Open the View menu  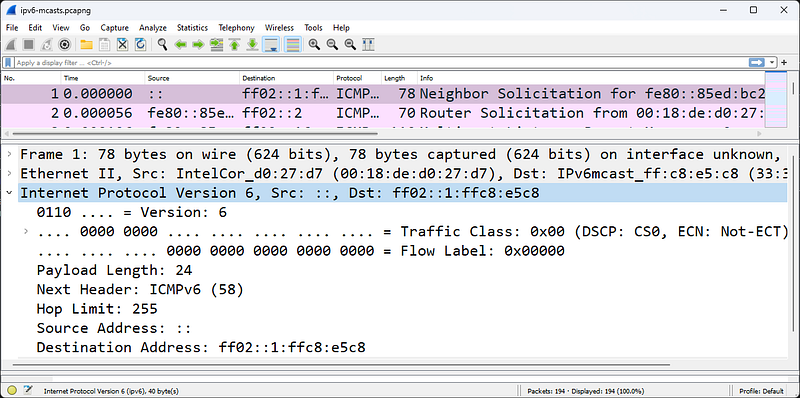(x=61, y=28)
